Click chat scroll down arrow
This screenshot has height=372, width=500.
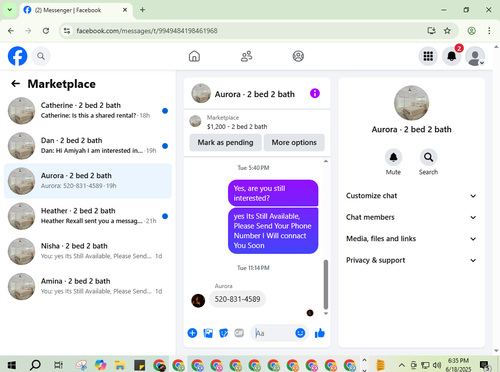tap(326, 313)
